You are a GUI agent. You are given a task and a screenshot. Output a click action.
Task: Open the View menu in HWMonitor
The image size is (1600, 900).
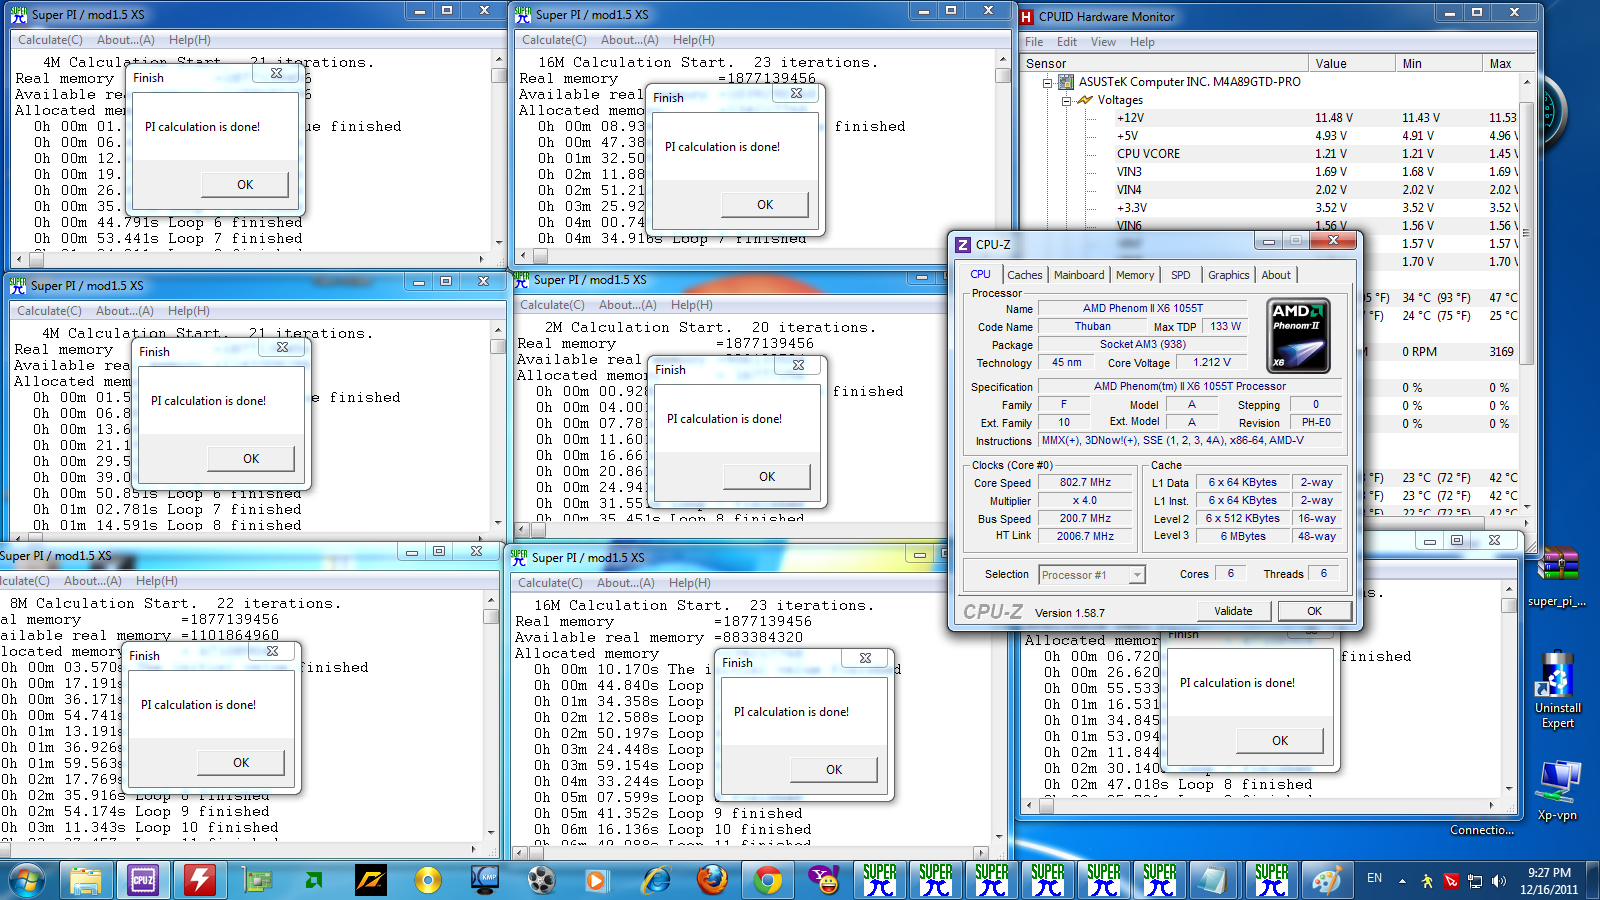coord(1103,42)
